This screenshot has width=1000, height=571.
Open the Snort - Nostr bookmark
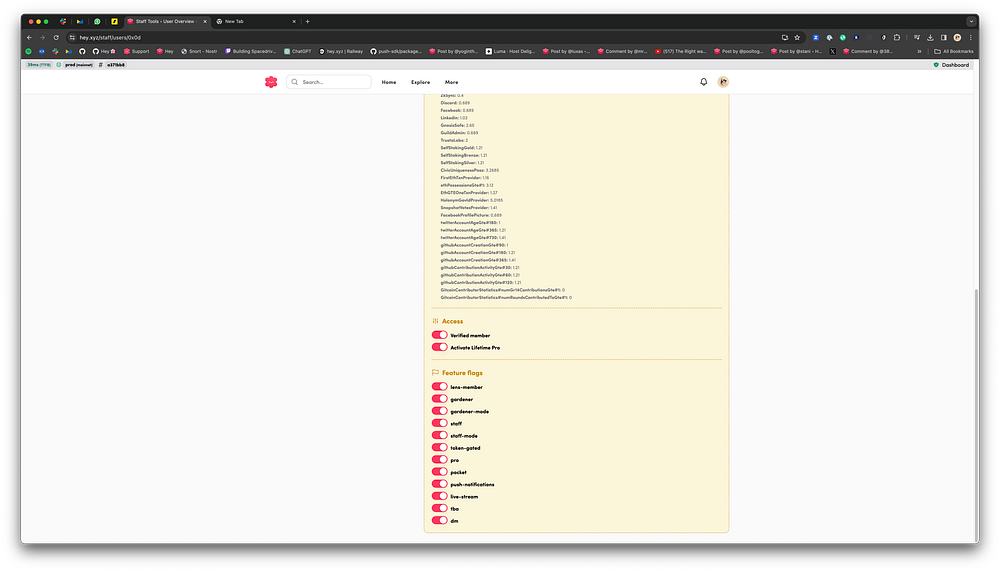(x=200, y=51)
